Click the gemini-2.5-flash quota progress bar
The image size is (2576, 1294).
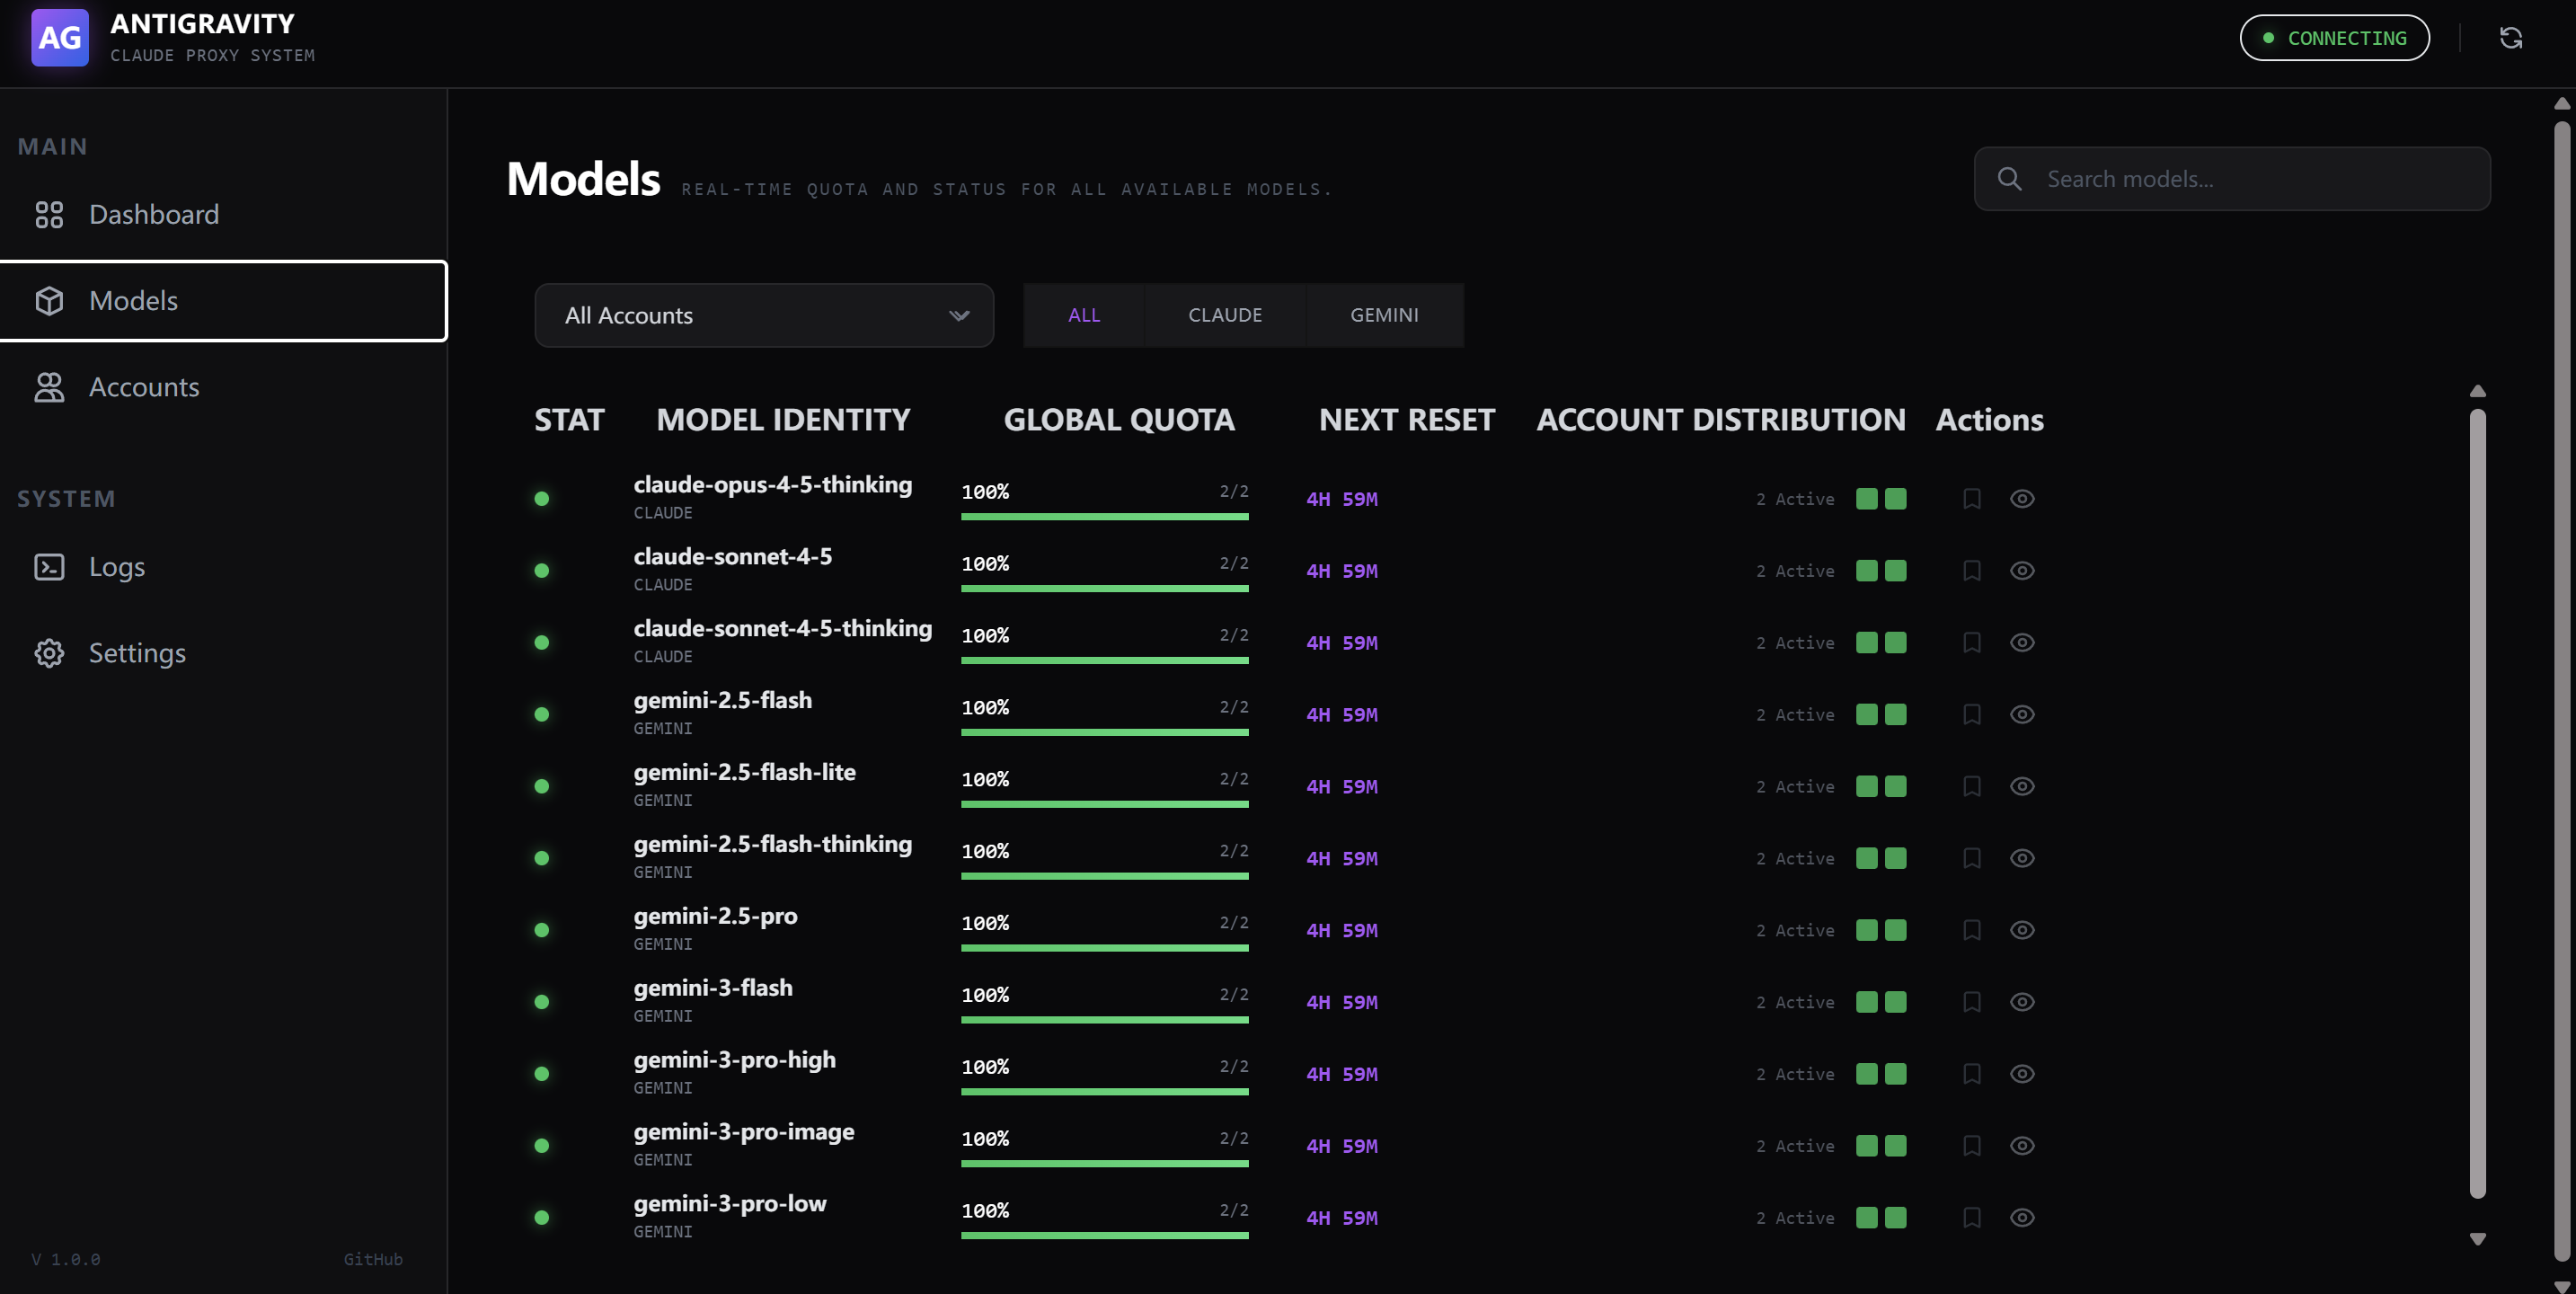pyautogui.click(x=1104, y=732)
